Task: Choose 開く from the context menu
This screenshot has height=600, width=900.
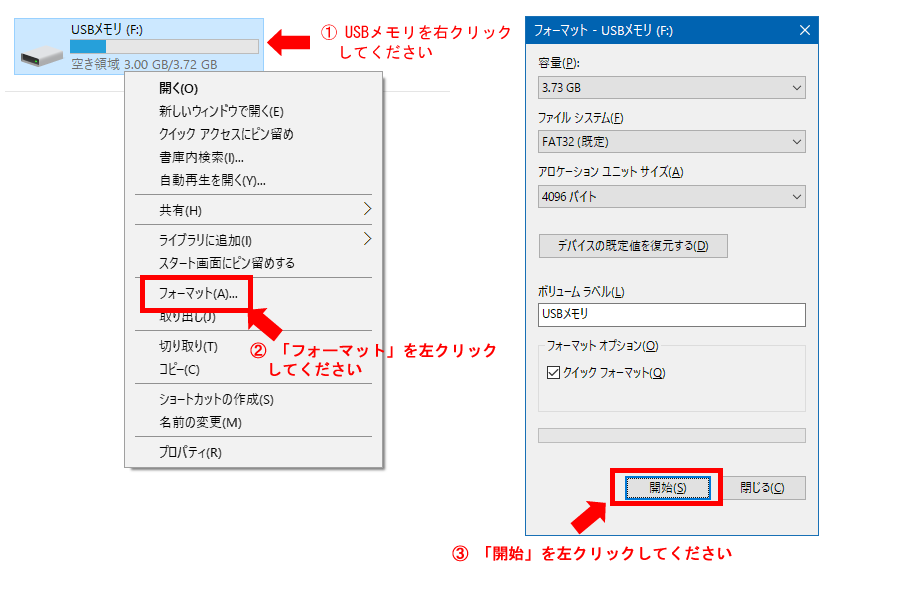Action: coord(178,88)
